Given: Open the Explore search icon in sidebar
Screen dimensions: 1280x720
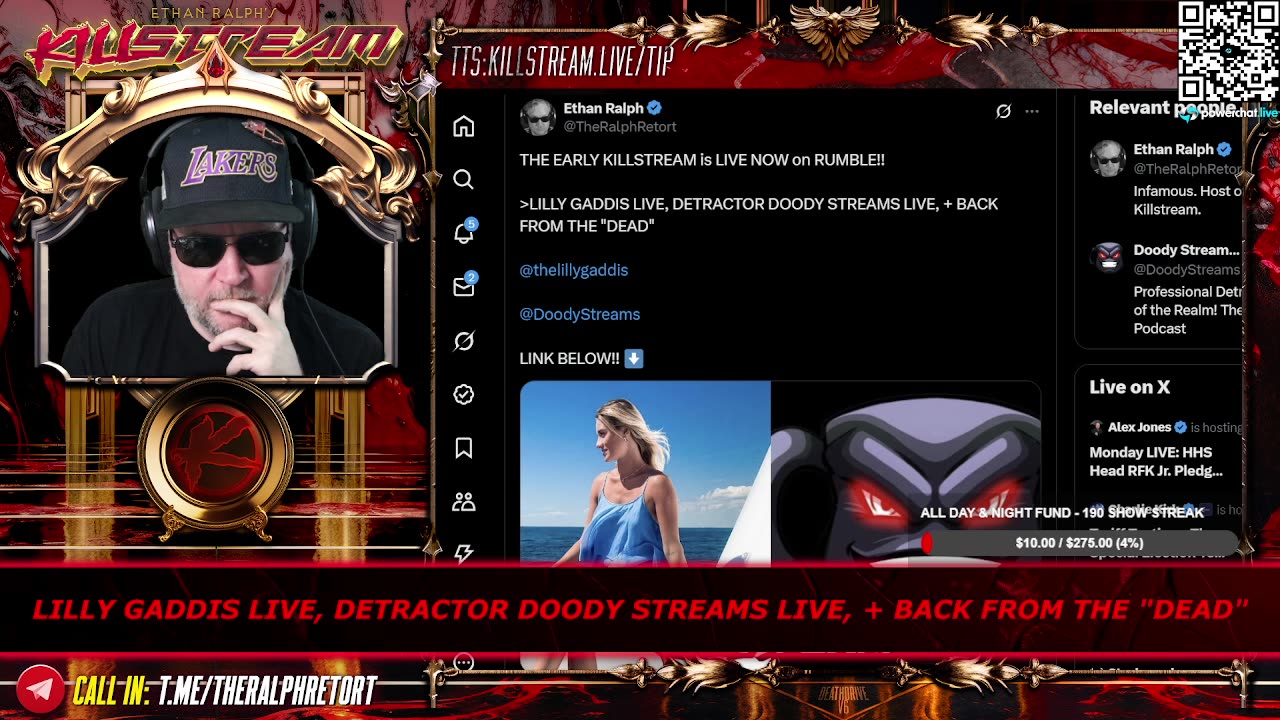Looking at the screenshot, I should (463, 179).
